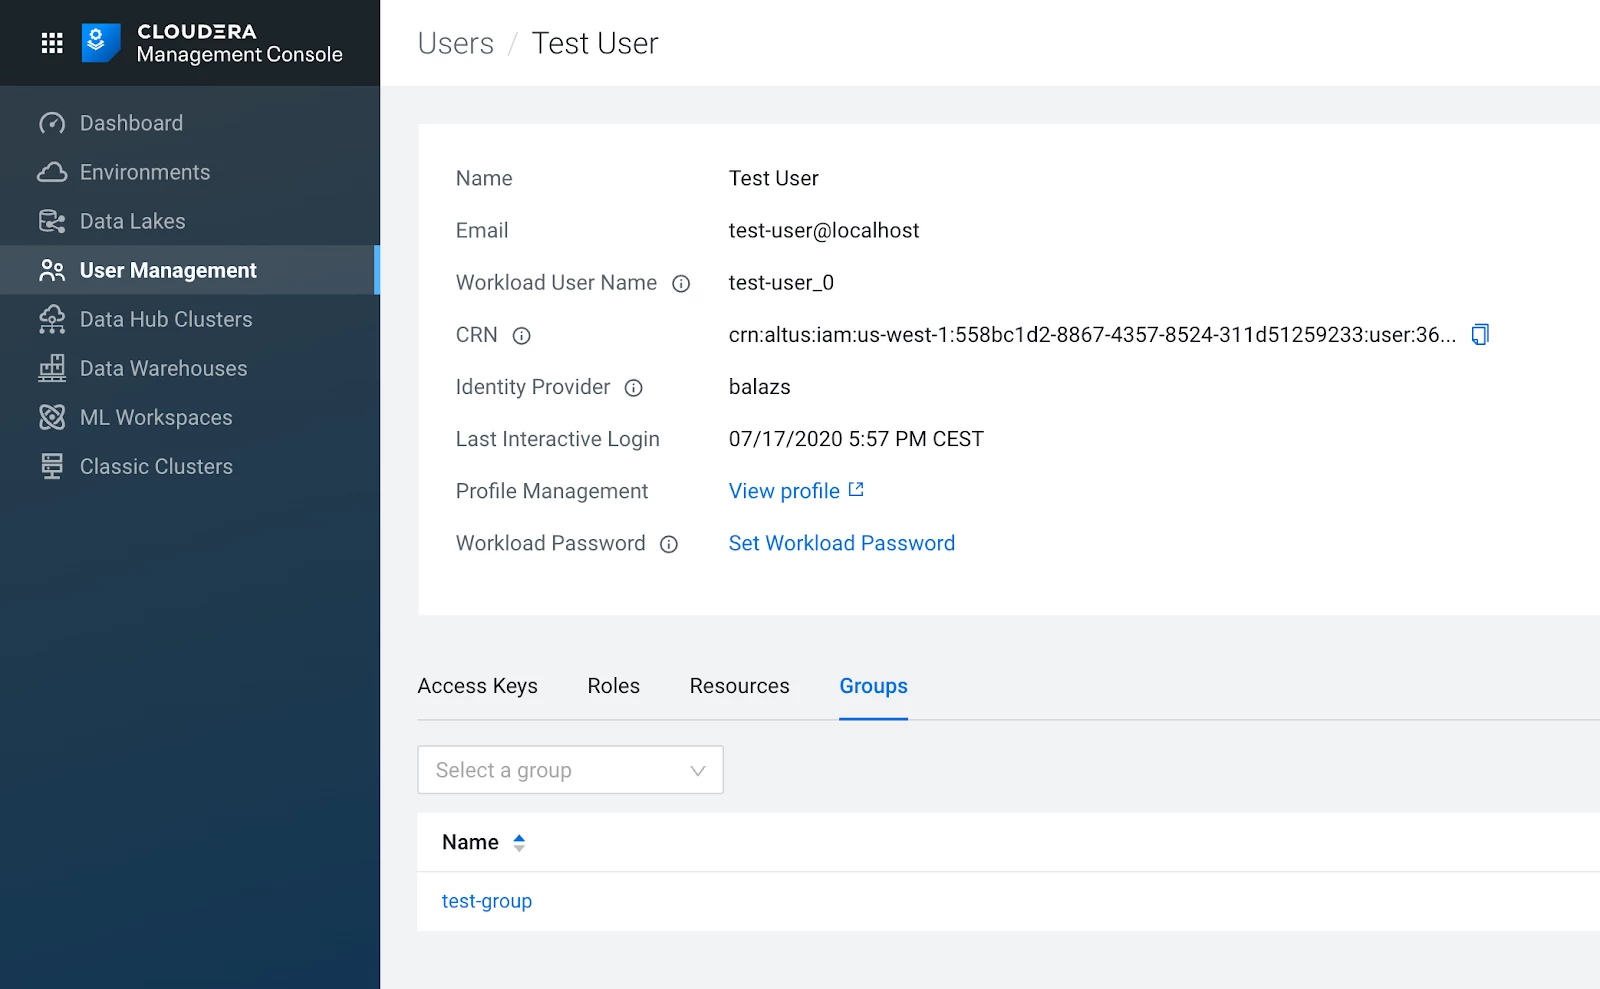
Task: Show info for Workload User Name
Action: (x=681, y=284)
